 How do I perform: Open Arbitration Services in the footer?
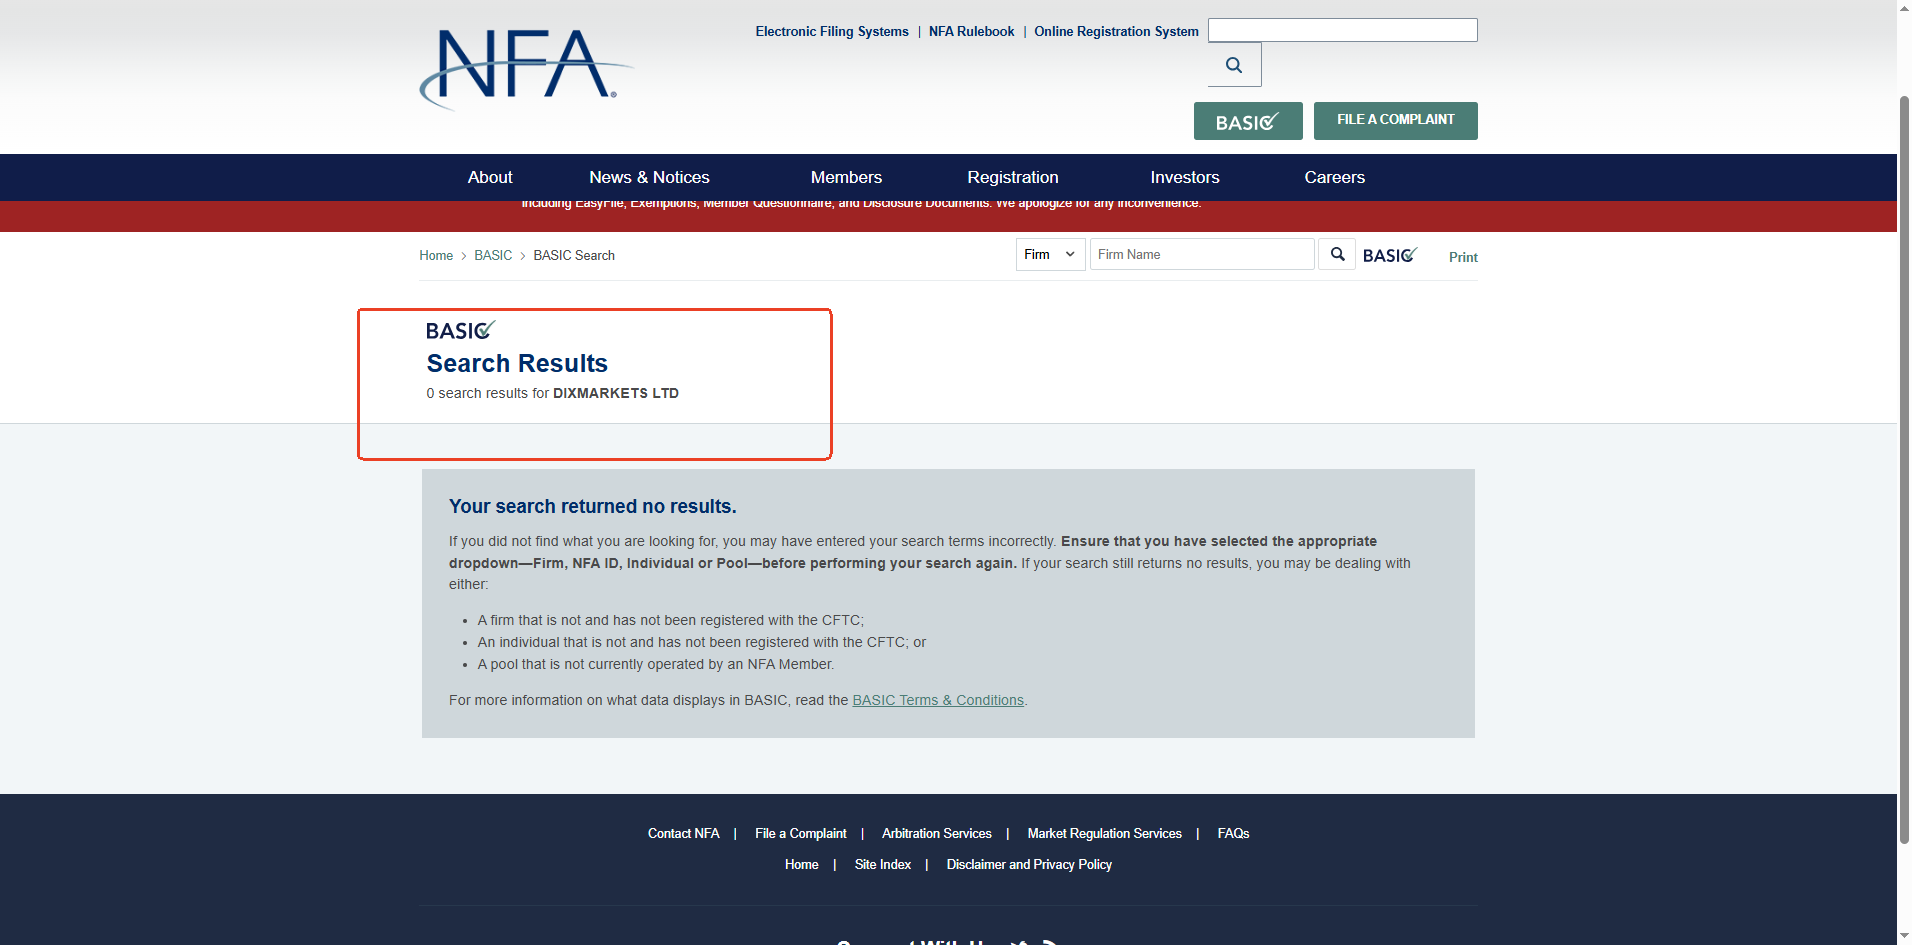click(937, 833)
